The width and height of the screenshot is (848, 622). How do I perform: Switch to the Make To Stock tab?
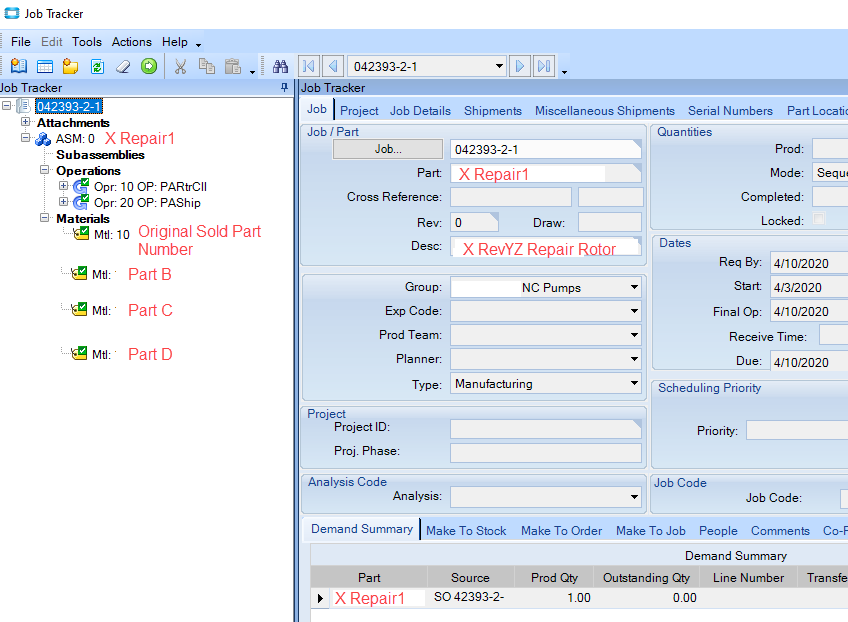[466, 531]
